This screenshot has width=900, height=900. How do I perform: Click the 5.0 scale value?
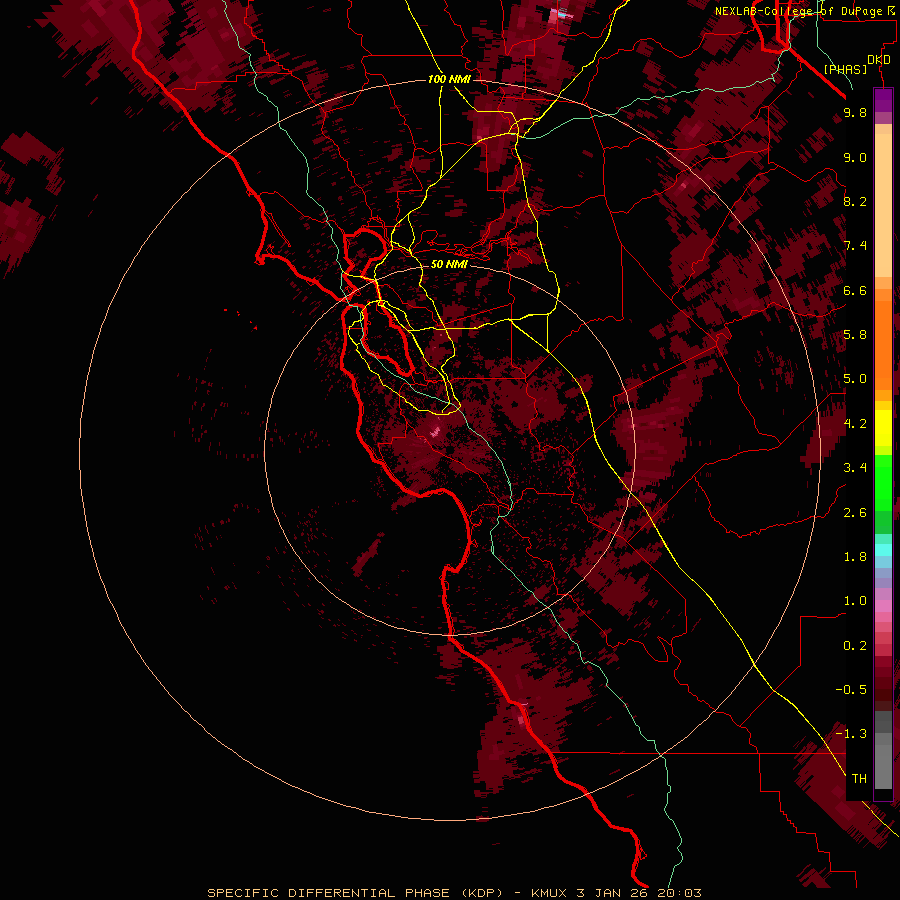[x=855, y=379]
